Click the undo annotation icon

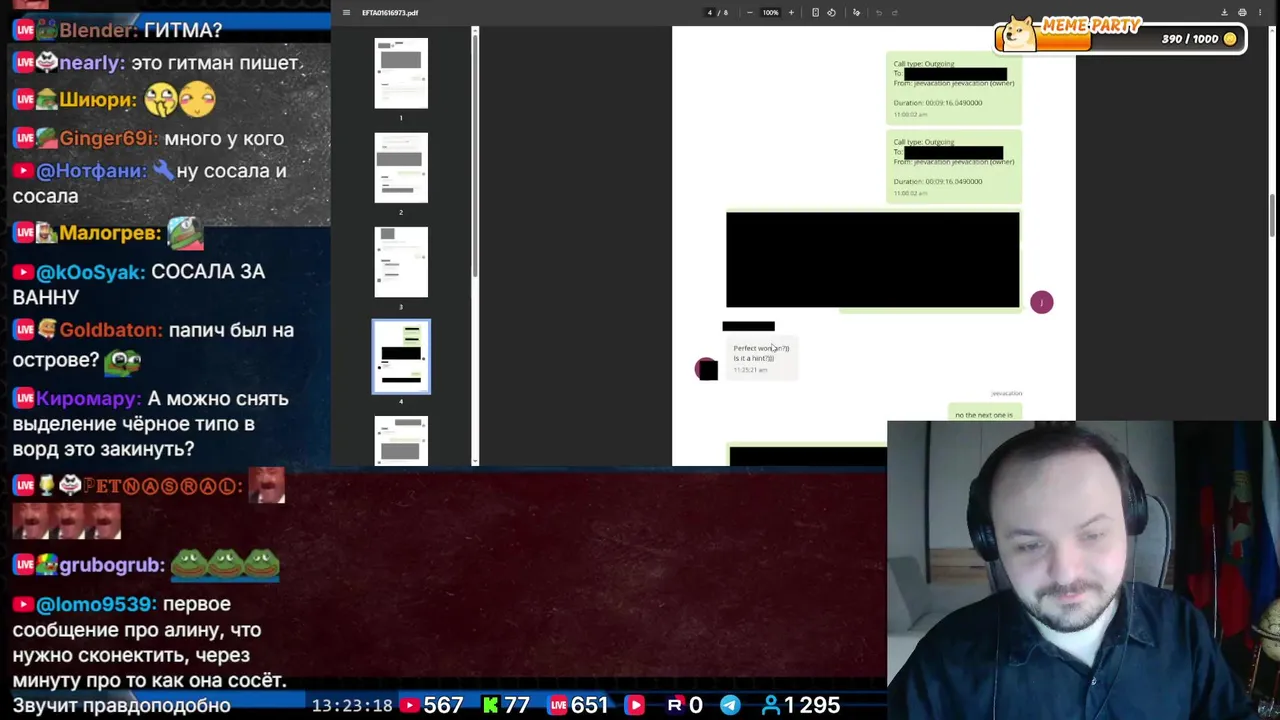pos(879,13)
